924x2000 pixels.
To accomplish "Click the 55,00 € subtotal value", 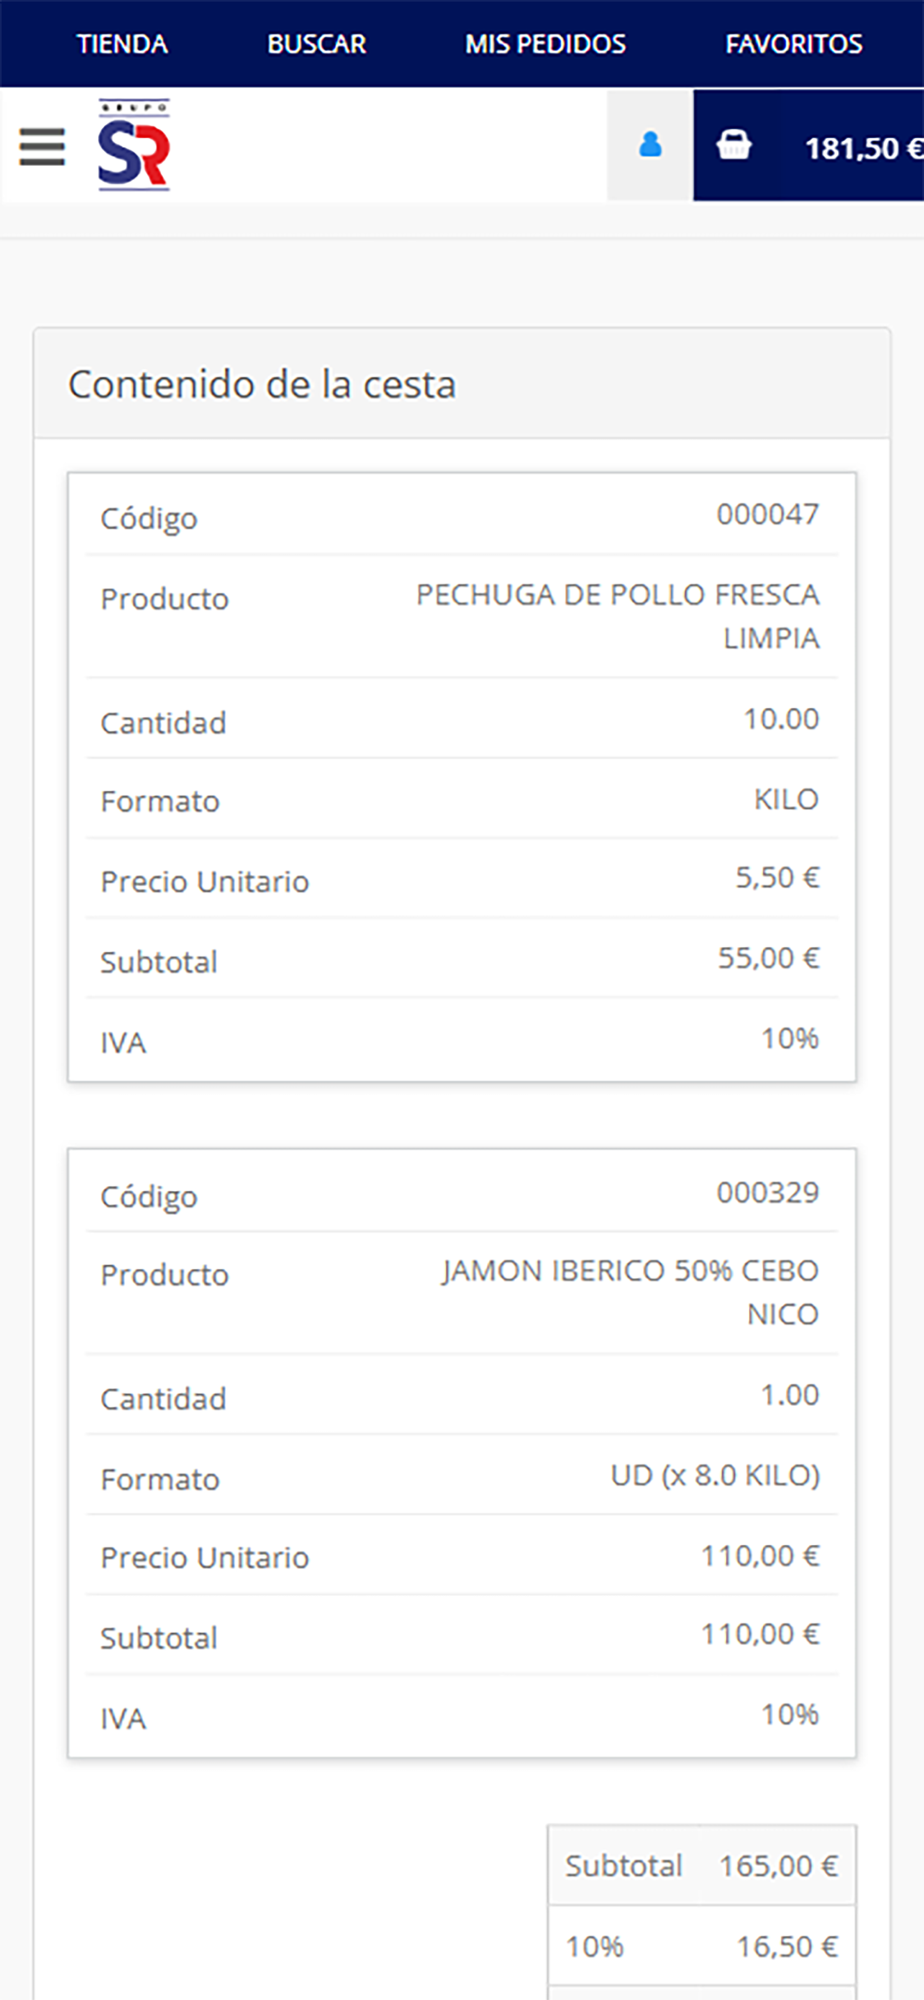I will 768,958.
